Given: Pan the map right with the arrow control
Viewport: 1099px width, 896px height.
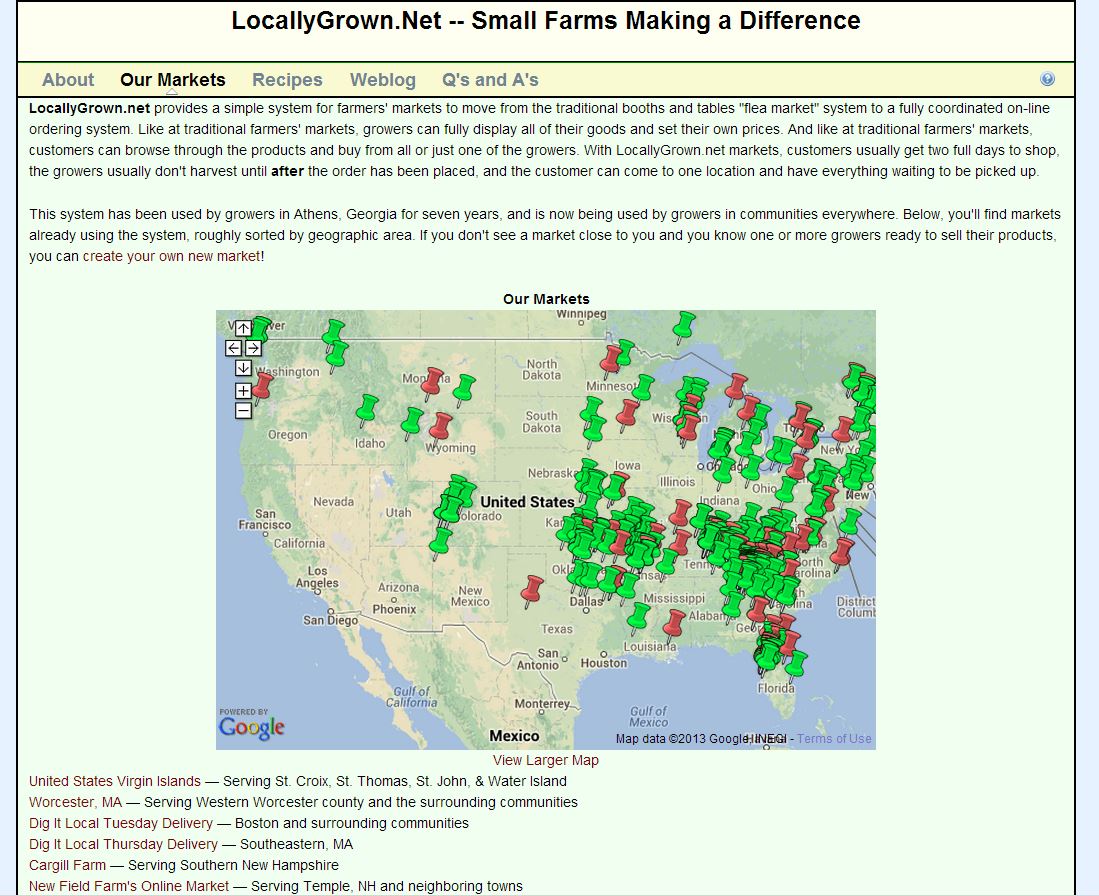Looking at the screenshot, I should coord(253,348).
